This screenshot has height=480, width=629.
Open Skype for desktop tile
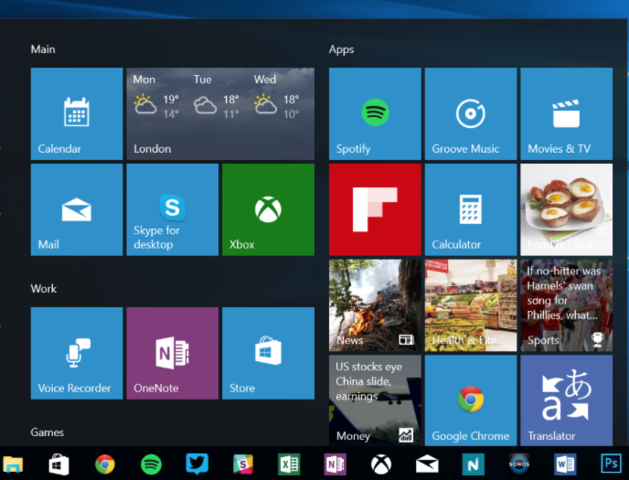[172, 209]
